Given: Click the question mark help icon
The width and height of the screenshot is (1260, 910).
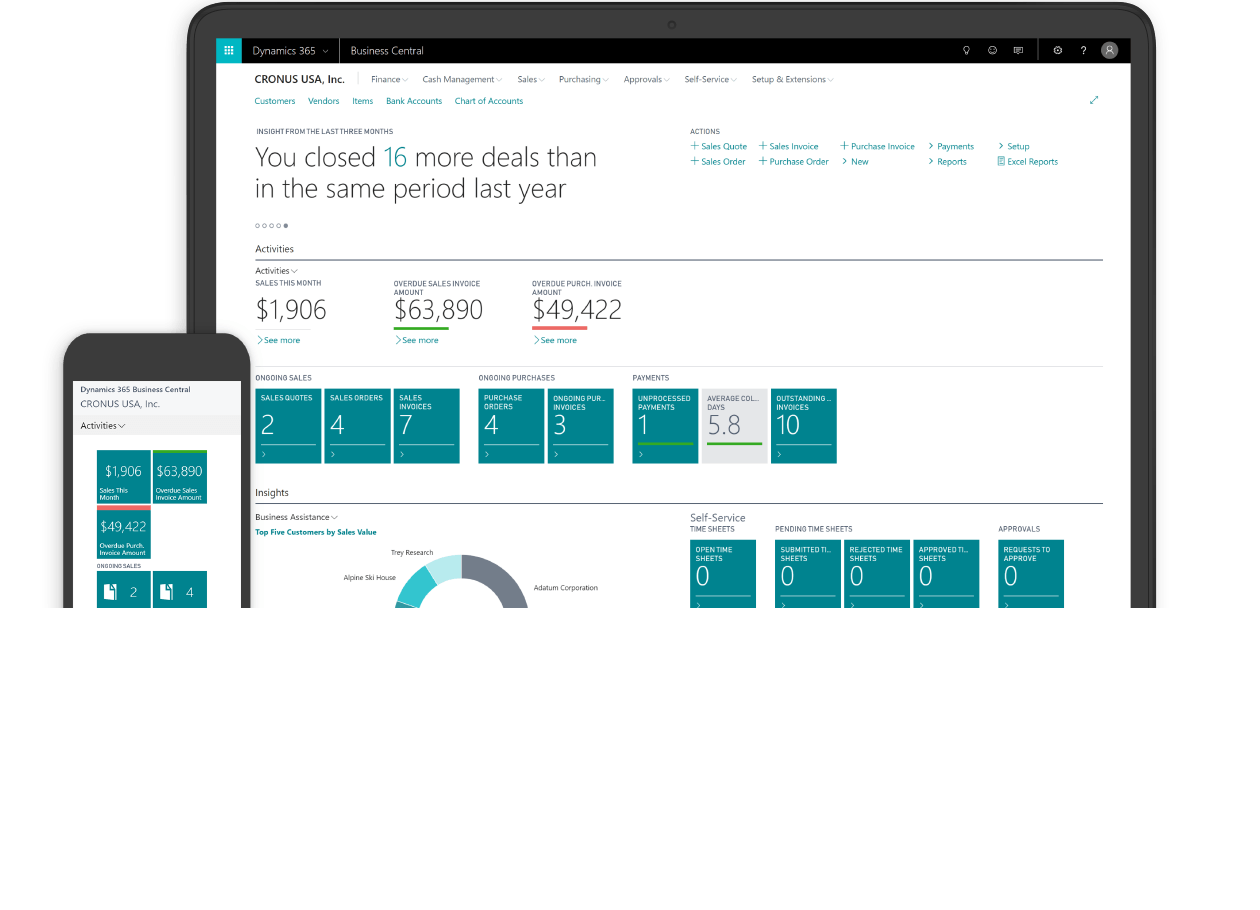Looking at the screenshot, I should pyautogui.click(x=1083, y=51).
